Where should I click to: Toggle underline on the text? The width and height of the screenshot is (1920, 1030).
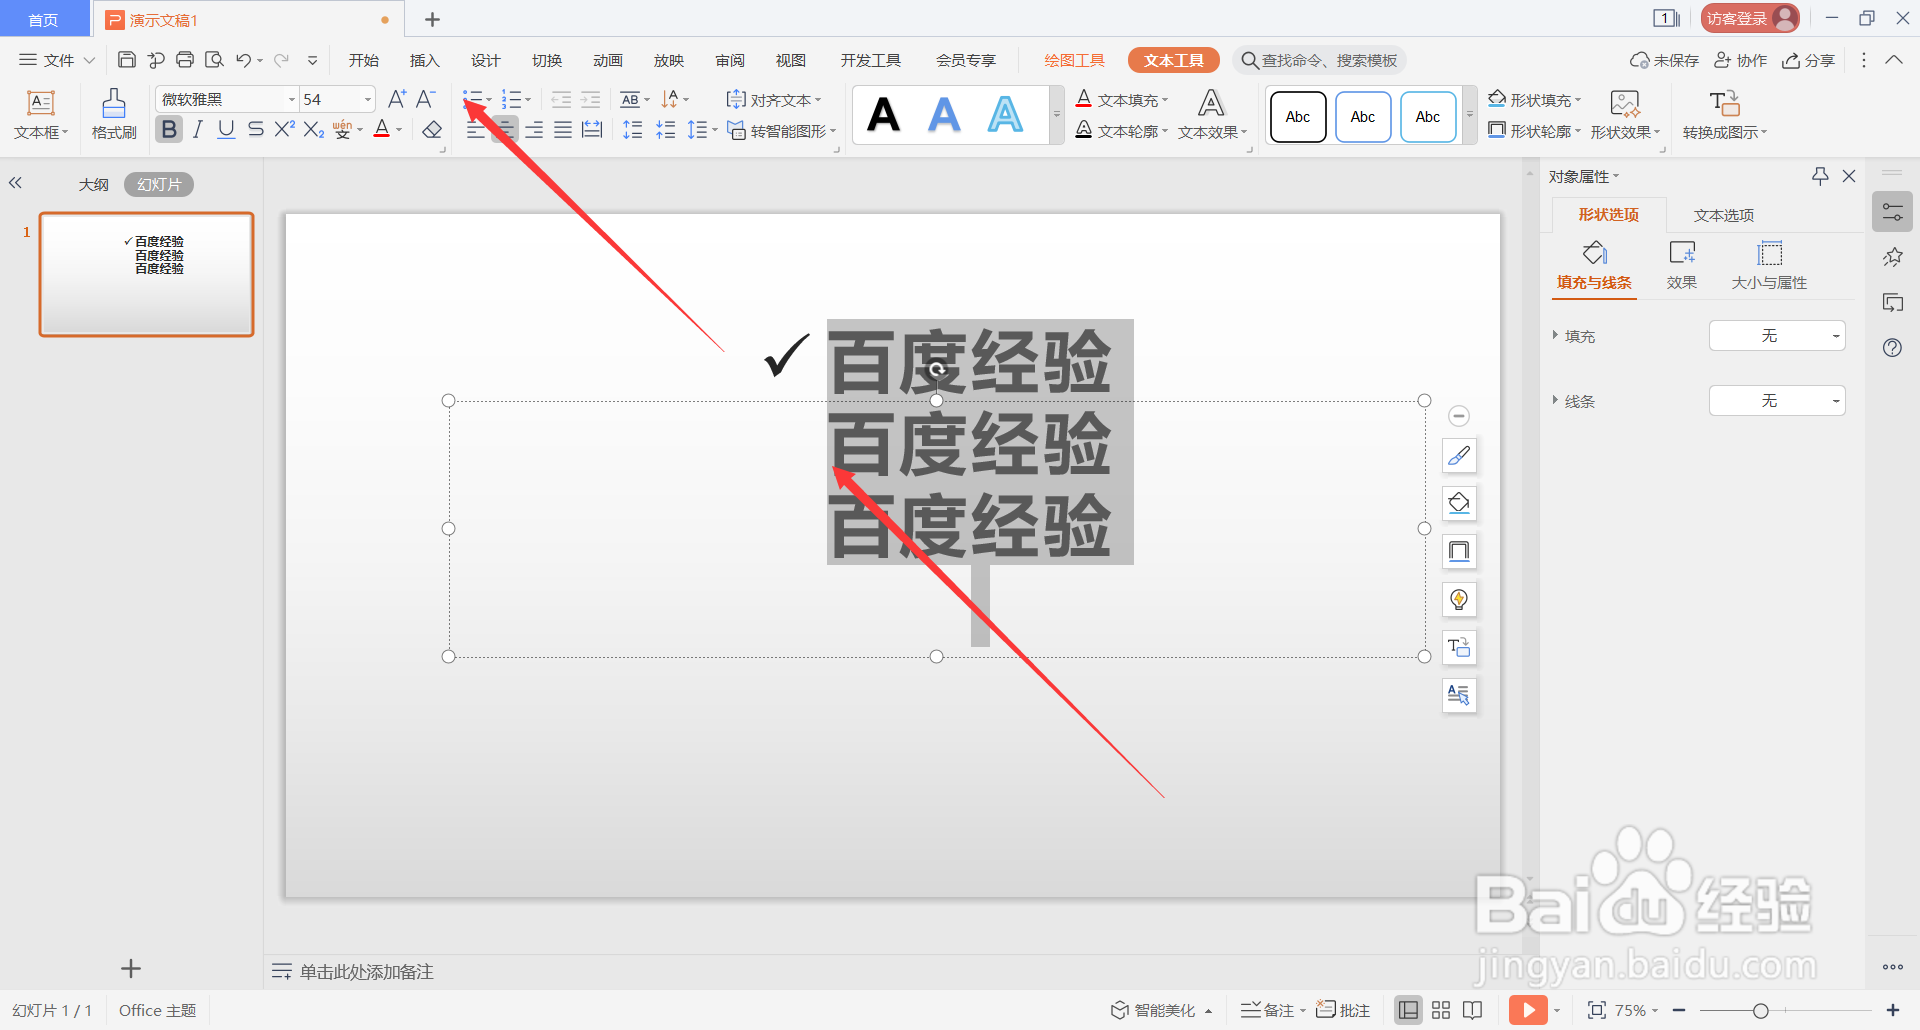click(x=225, y=129)
